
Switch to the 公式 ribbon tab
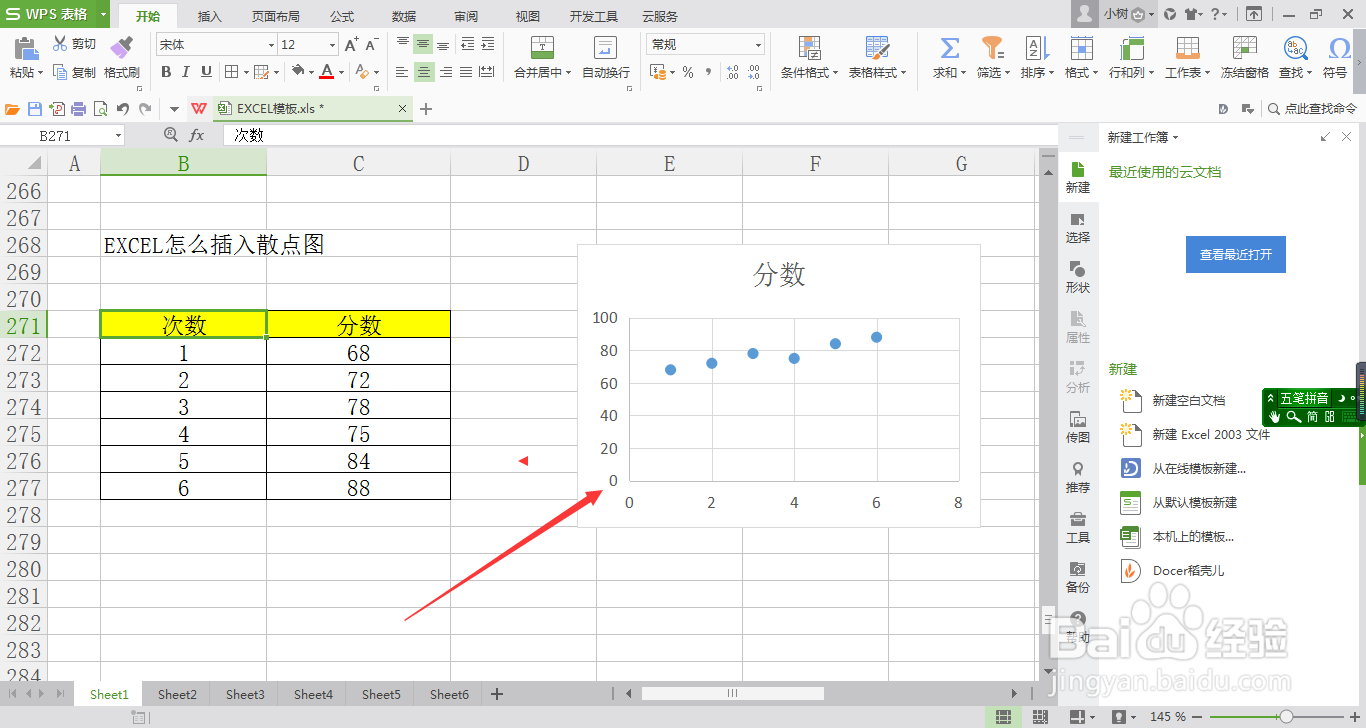pos(342,16)
